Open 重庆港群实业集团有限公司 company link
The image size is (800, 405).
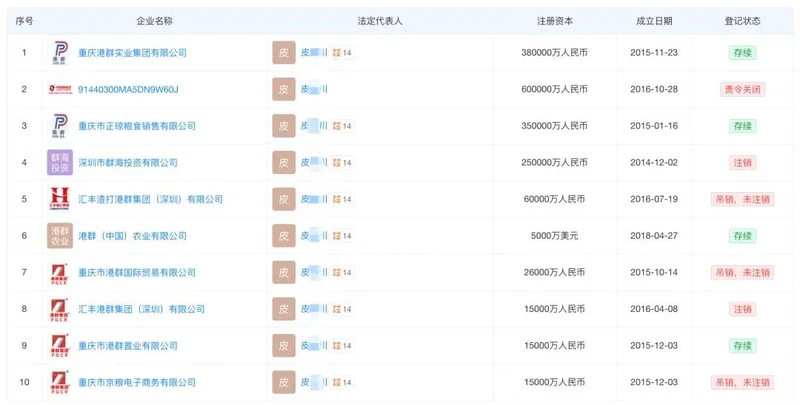(133, 53)
